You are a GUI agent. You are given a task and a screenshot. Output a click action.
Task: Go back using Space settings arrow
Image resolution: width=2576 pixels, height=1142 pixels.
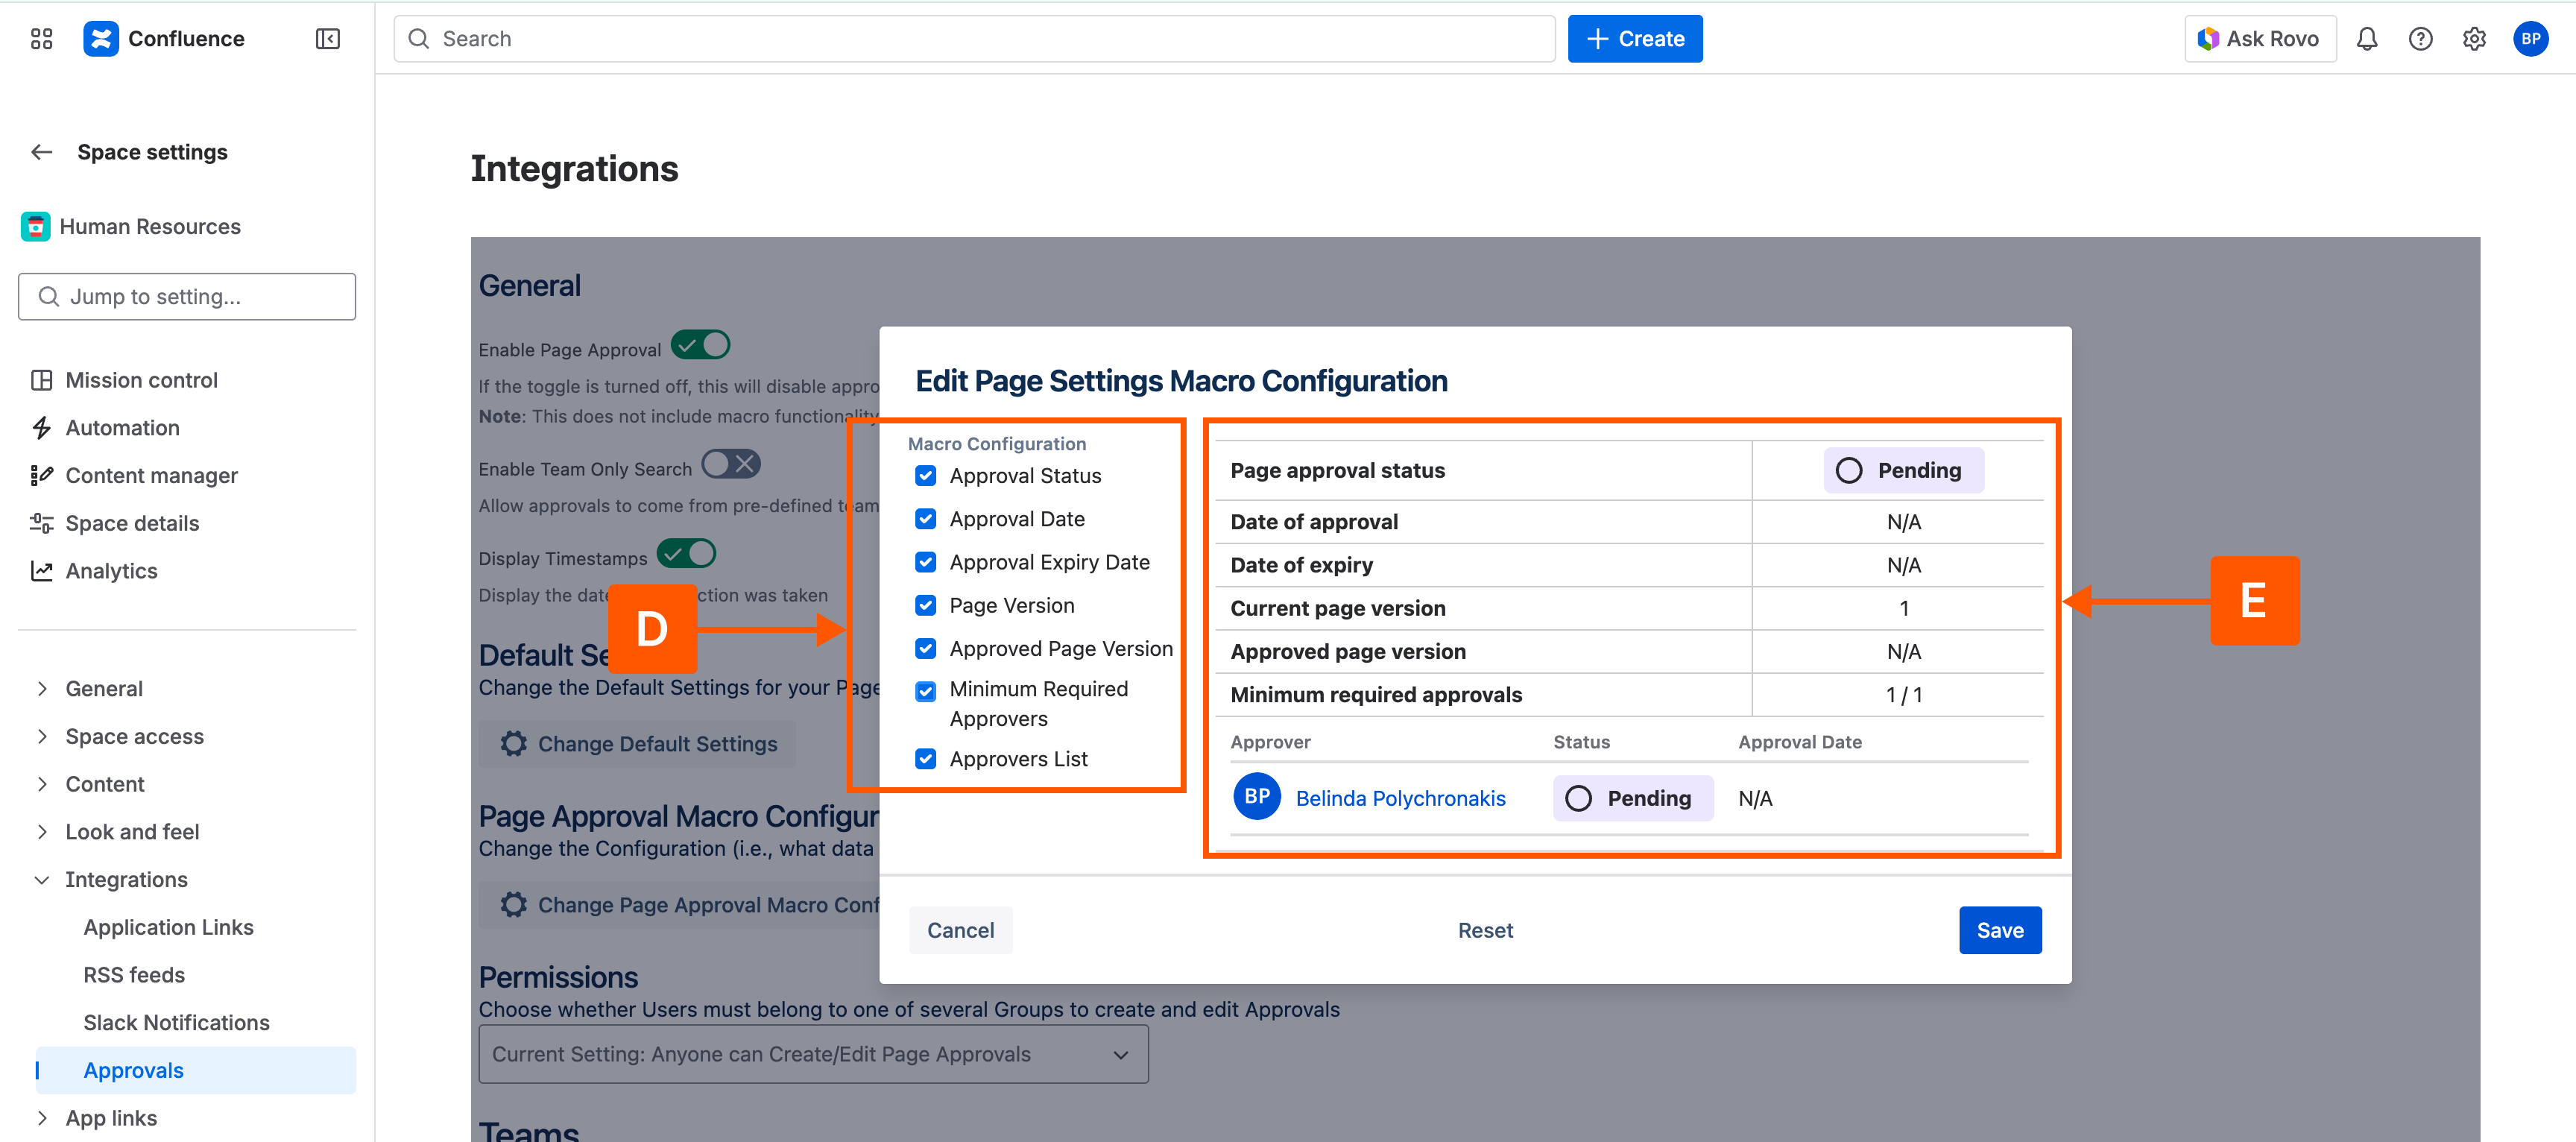click(x=41, y=152)
